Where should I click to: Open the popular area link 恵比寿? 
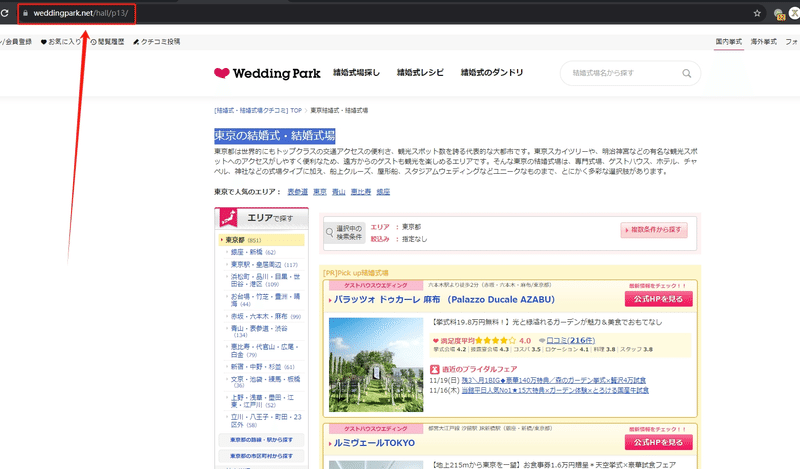point(361,192)
